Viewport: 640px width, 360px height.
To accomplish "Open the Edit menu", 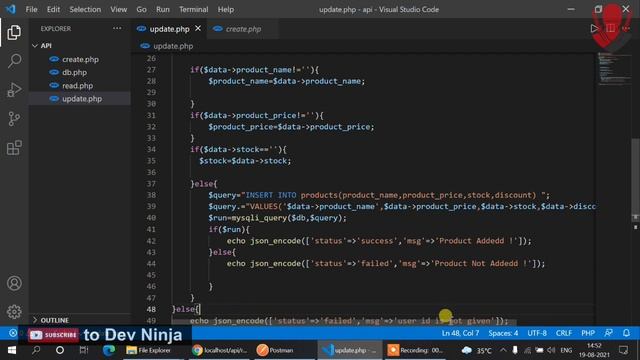I will tap(53, 9).
